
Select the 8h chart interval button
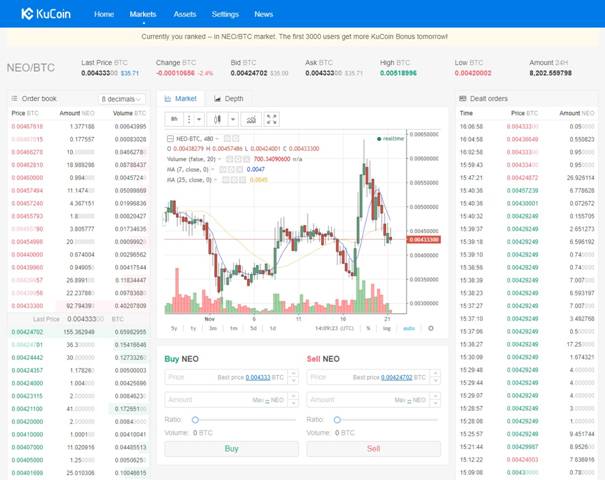(x=174, y=119)
